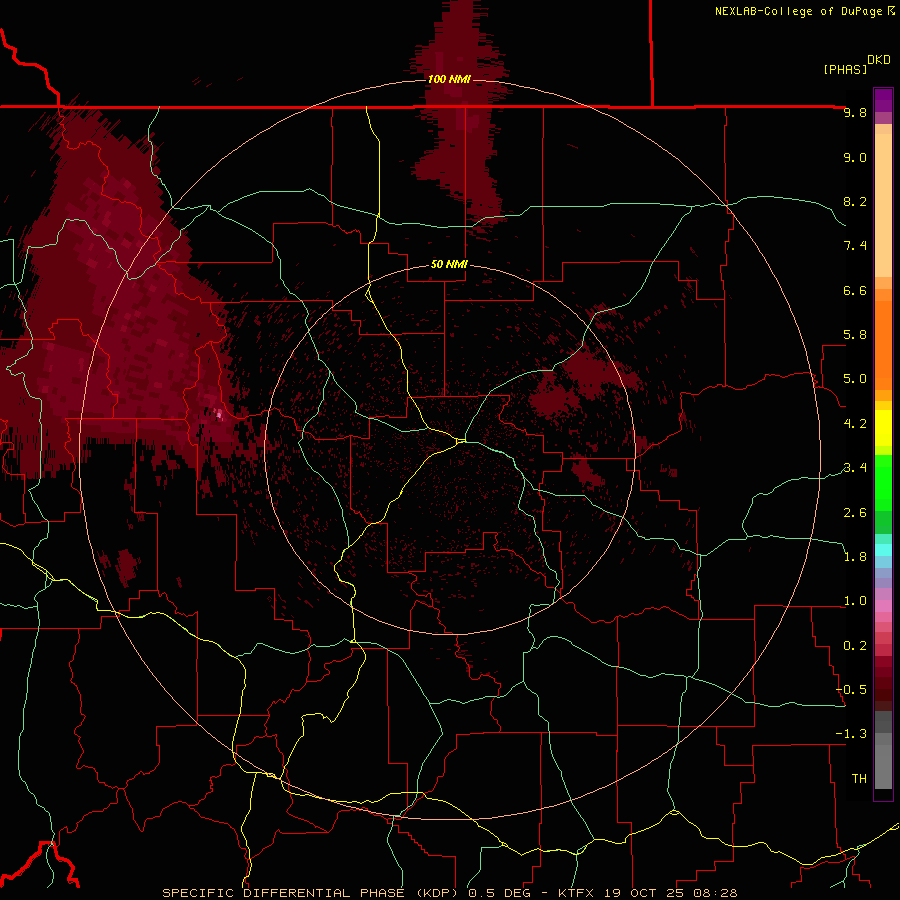
Task: Click the -0.5 value on the scale
Action: click(x=852, y=690)
